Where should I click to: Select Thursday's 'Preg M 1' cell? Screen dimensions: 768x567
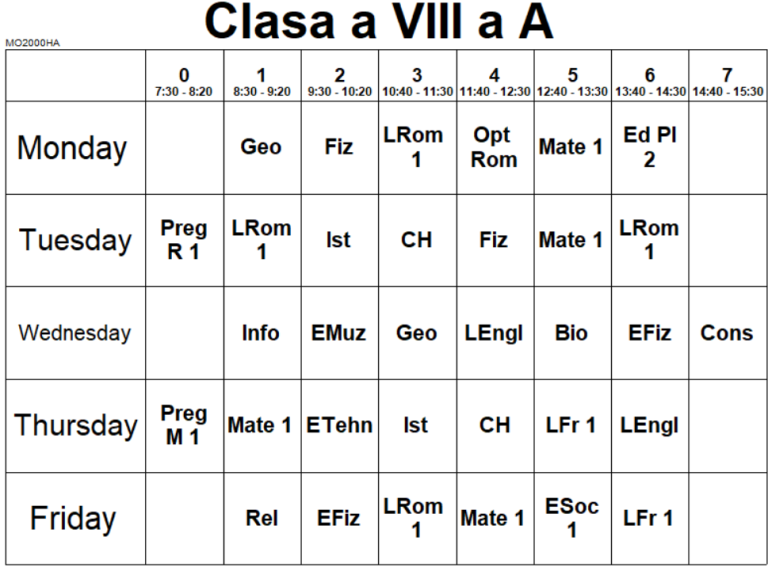click(x=184, y=426)
